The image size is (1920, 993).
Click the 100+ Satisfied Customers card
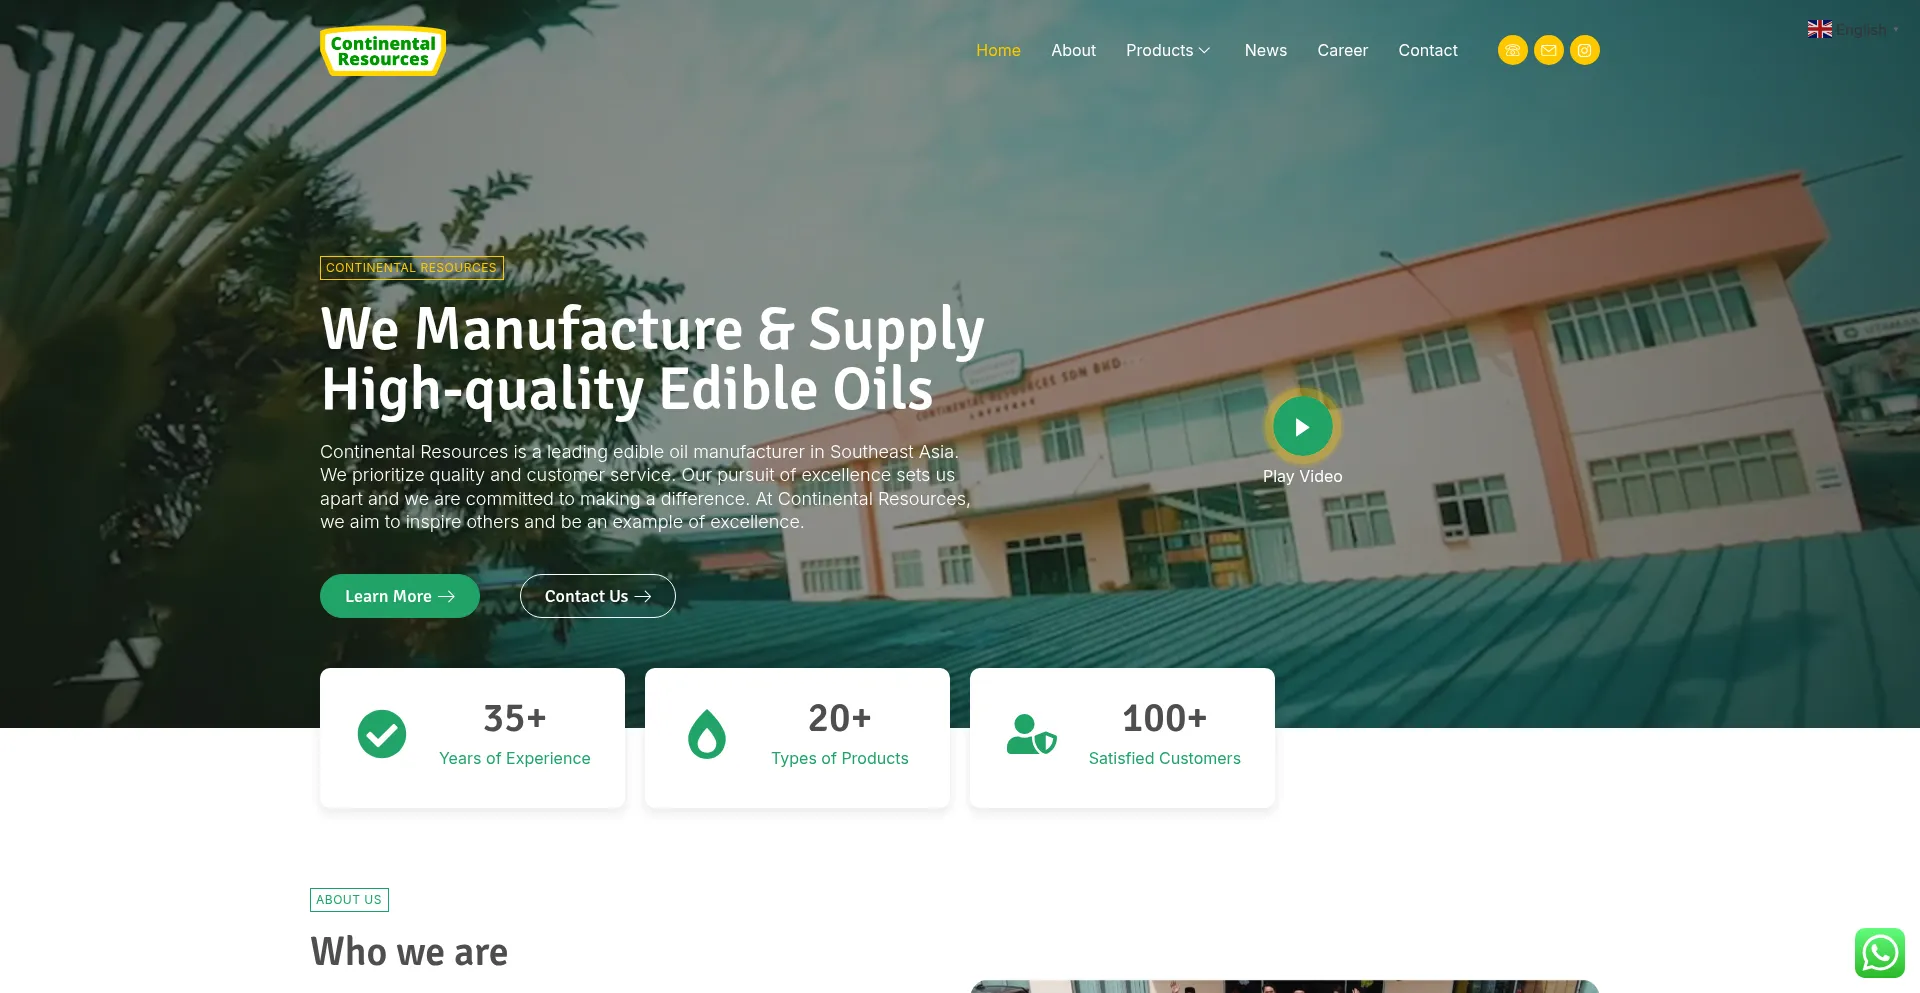coord(1122,738)
